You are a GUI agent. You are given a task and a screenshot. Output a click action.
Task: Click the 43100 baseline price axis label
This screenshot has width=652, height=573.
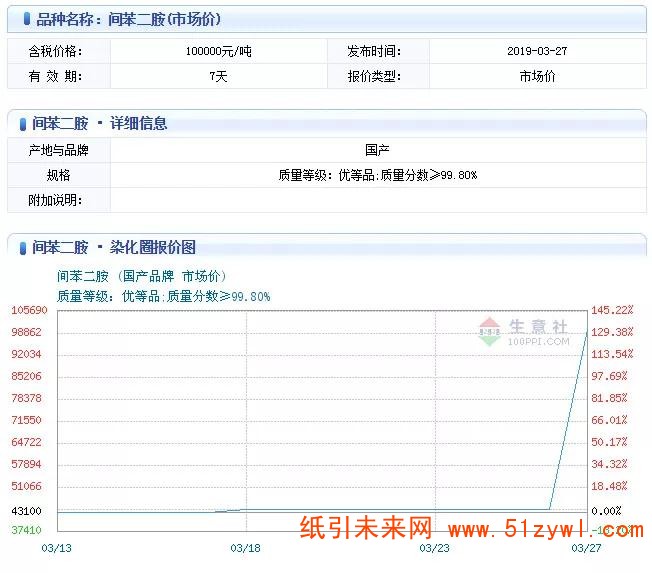point(27,511)
